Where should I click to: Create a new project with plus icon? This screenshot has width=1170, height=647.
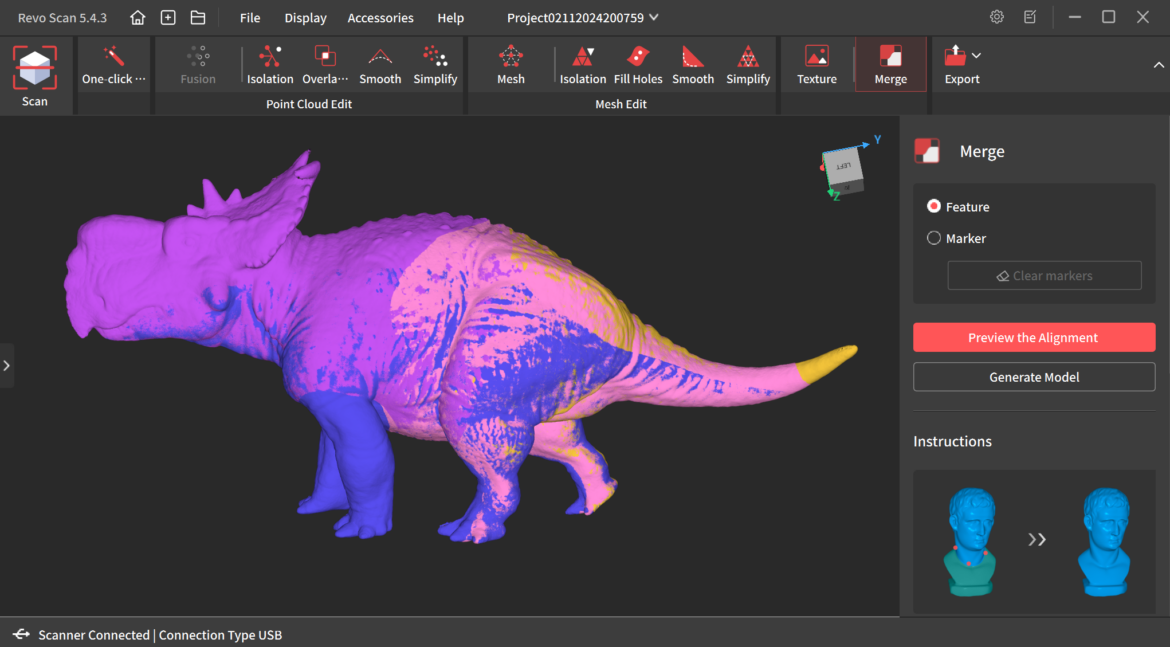pyautogui.click(x=168, y=17)
